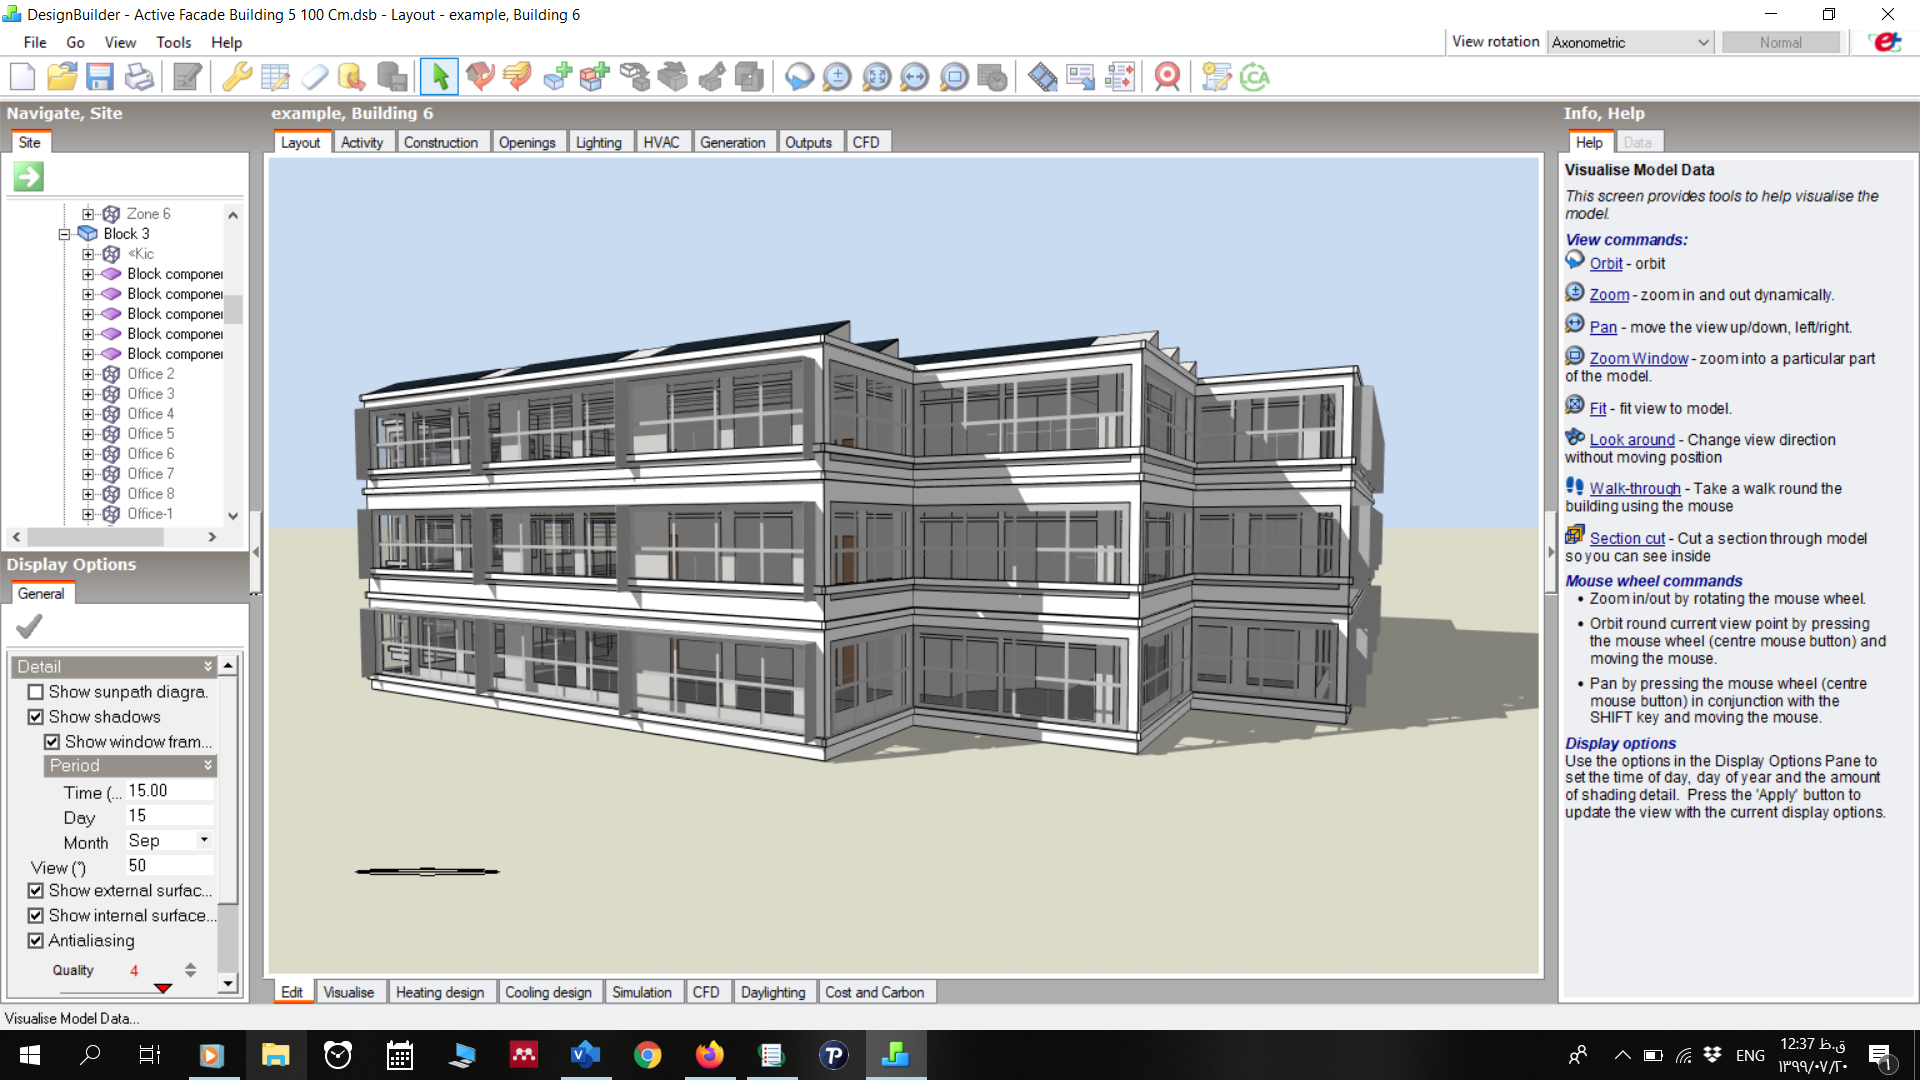Viewport: 1920px width, 1080px height.
Task: Toggle Show window frames checkbox
Action: [x=52, y=742]
